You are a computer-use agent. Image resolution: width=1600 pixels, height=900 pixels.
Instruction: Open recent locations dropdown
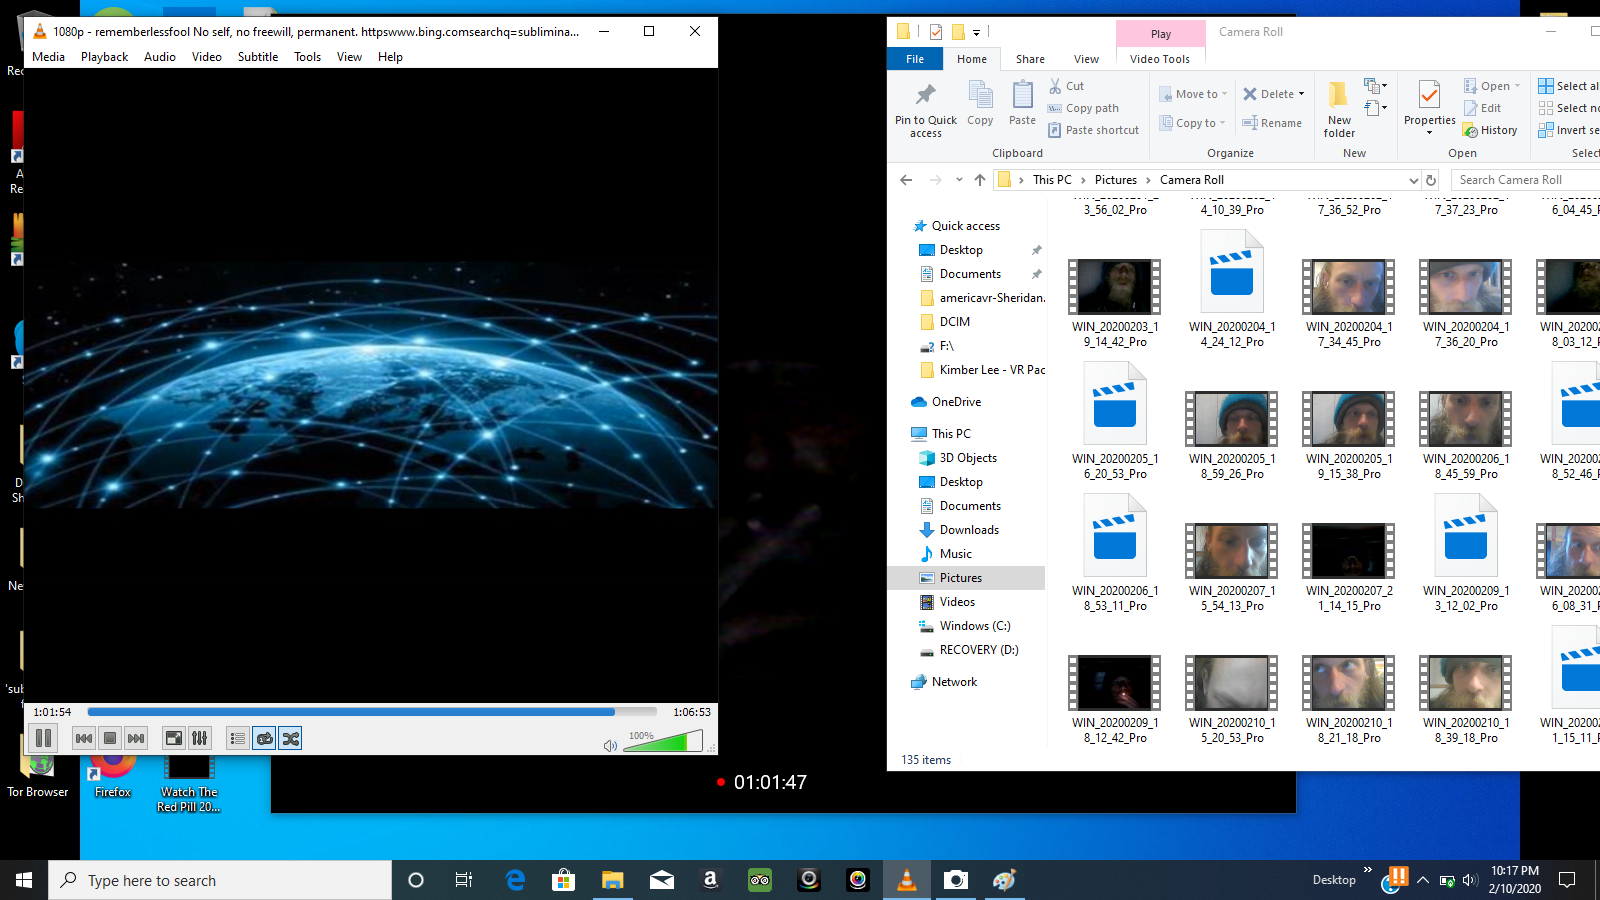point(959,180)
